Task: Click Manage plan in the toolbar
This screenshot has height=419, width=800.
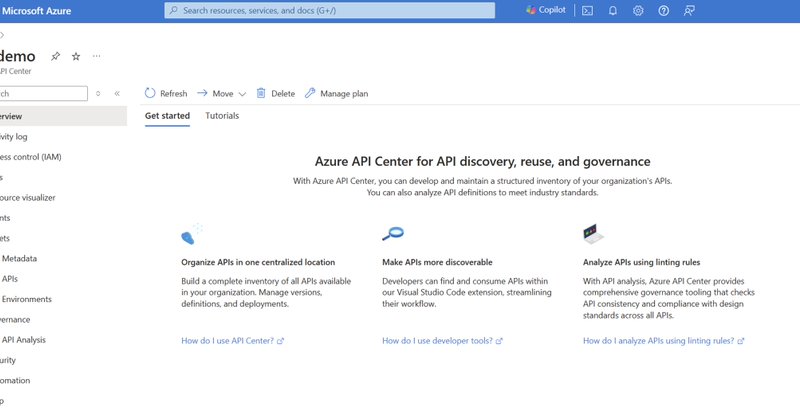Action: coord(337,93)
